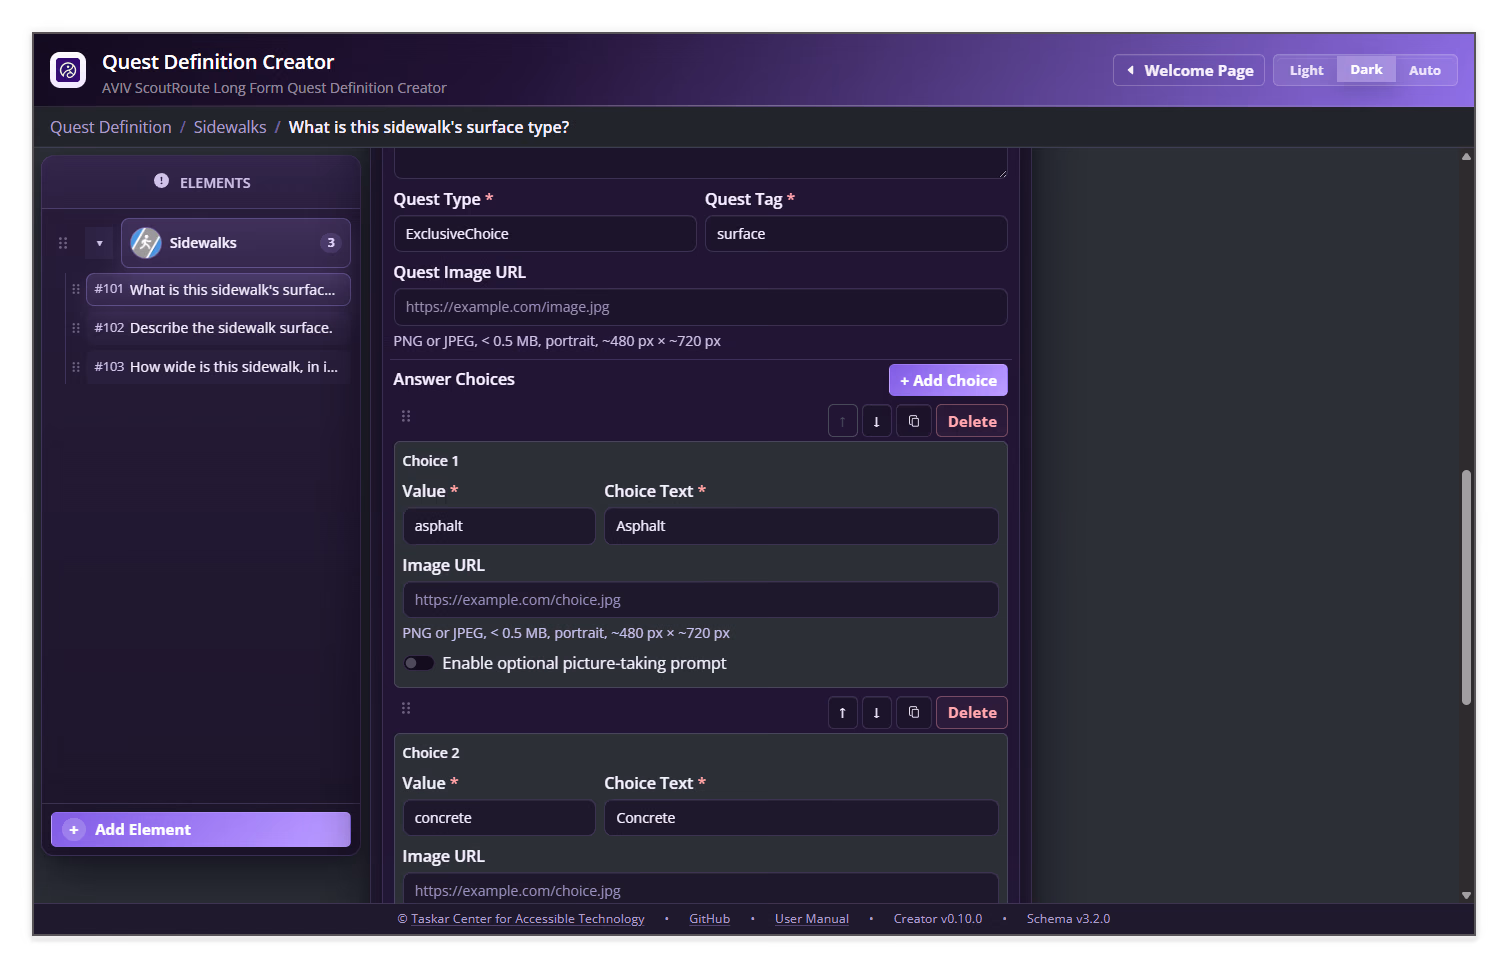The width and height of the screenshot is (1508, 968).
Task: Click the Quest Tag field containing surface
Action: (856, 234)
